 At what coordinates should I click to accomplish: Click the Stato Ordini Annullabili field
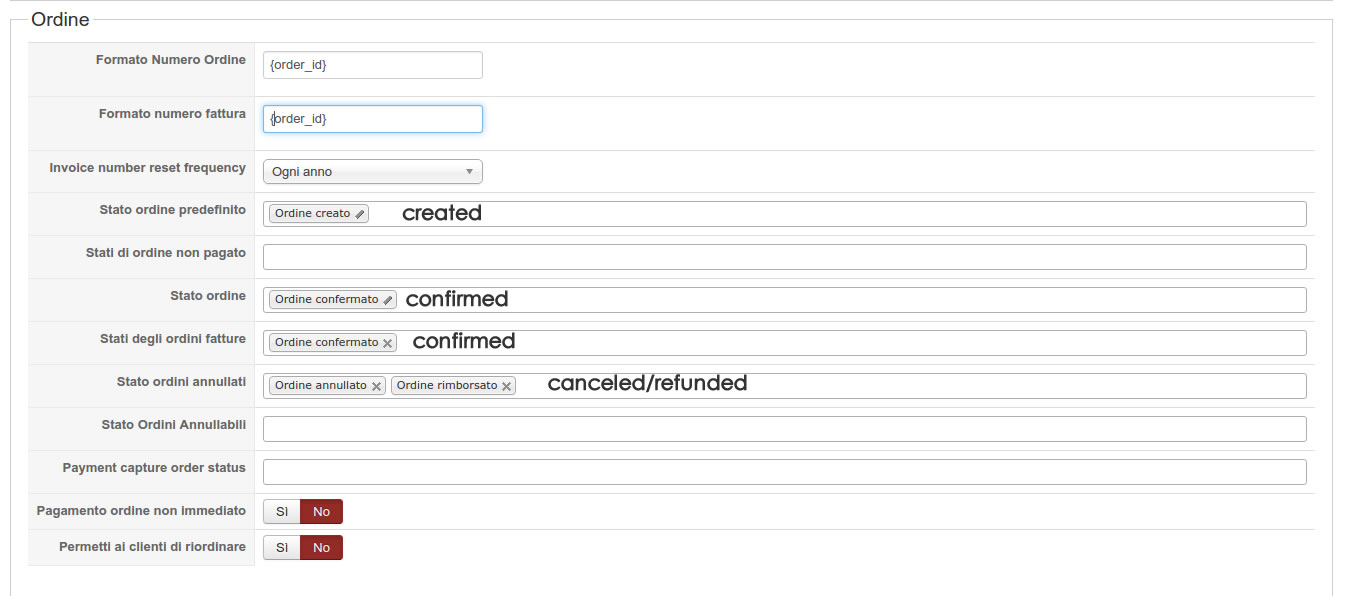click(784, 429)
